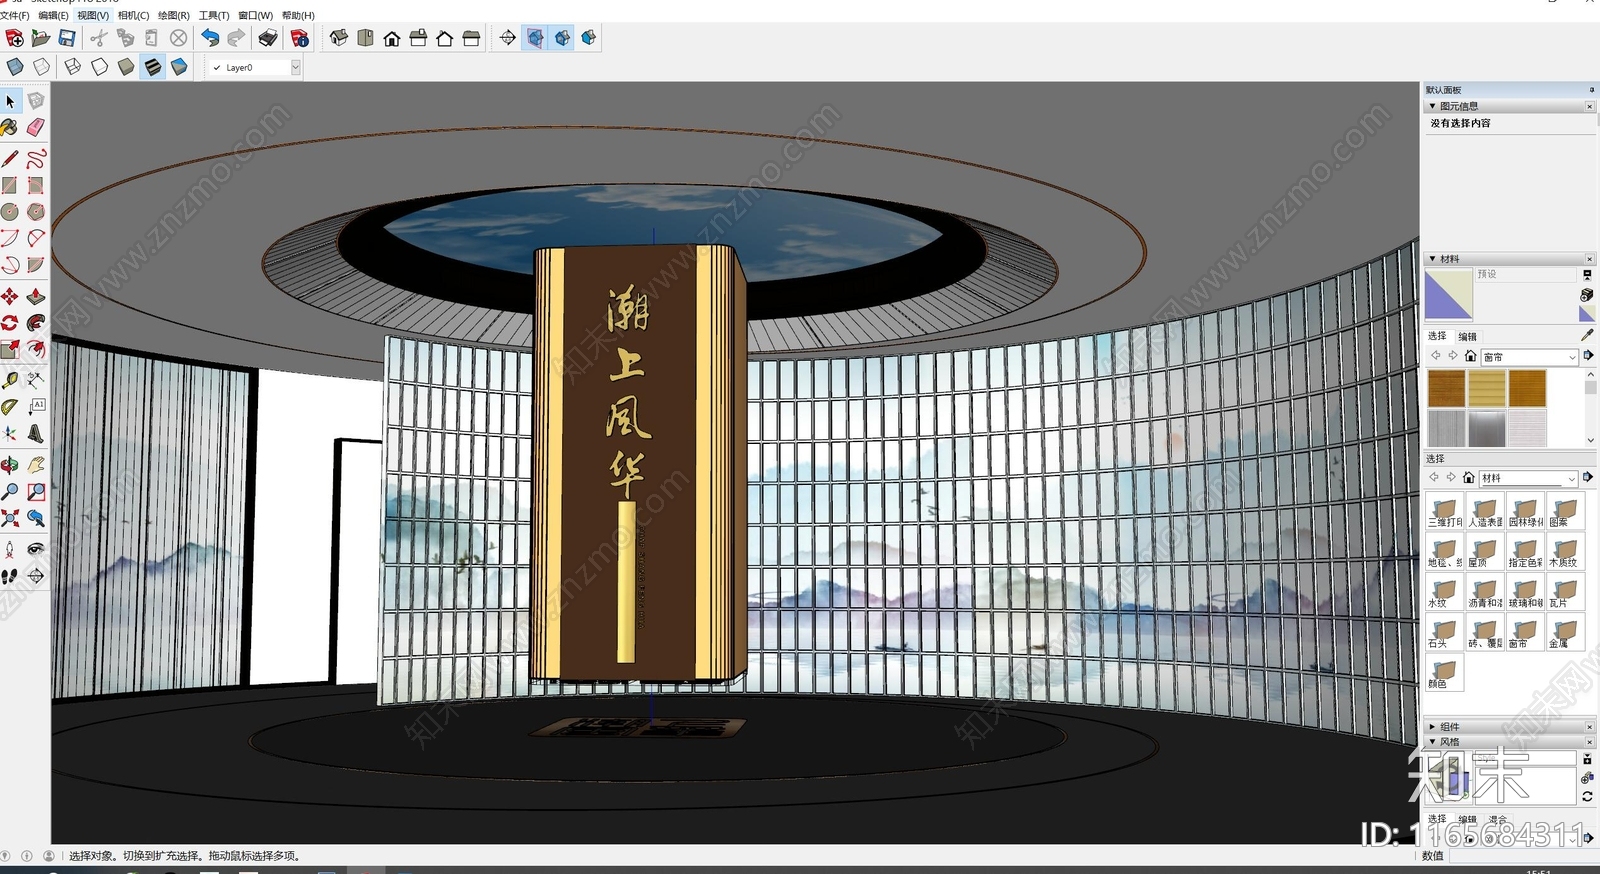Pick the Rectangle tool
Viewport: 1600px width, 874px height.
click(10, 186)
